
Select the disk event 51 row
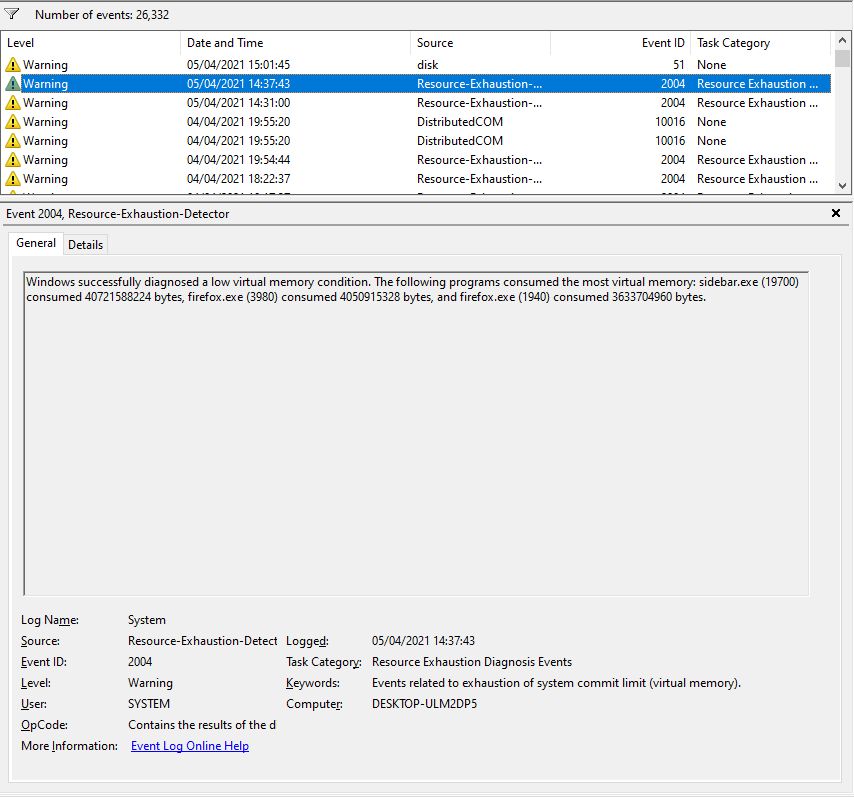tap(417, 65)
